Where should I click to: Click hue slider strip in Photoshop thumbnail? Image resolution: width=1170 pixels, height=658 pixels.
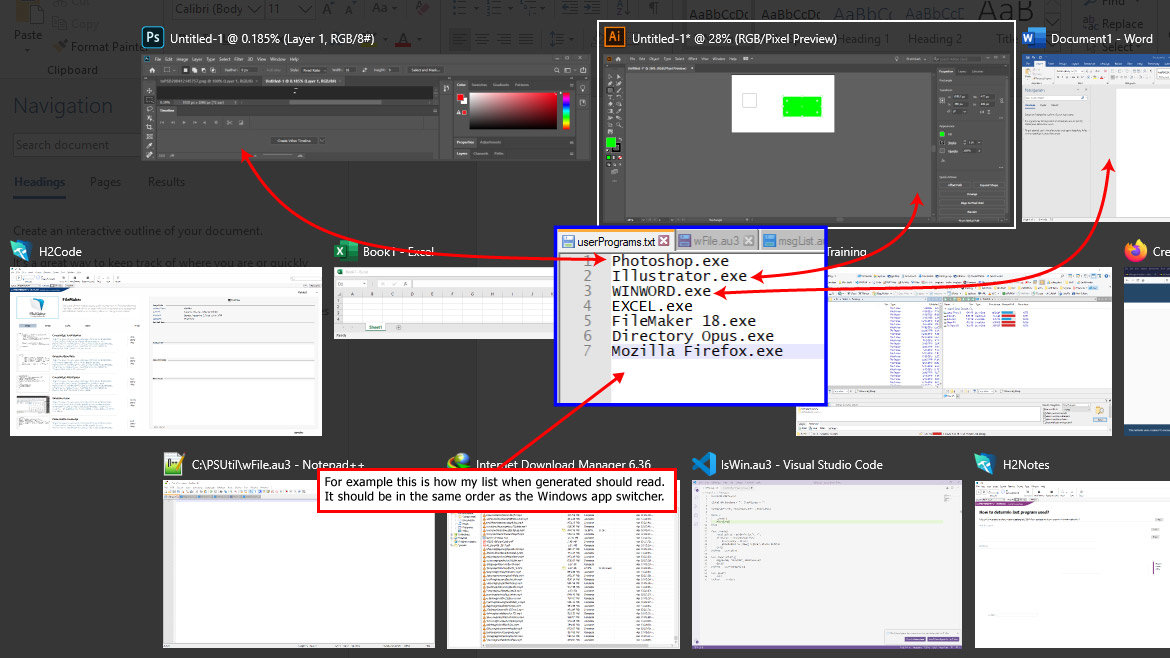pyautogui.click(x=566, y=110)
